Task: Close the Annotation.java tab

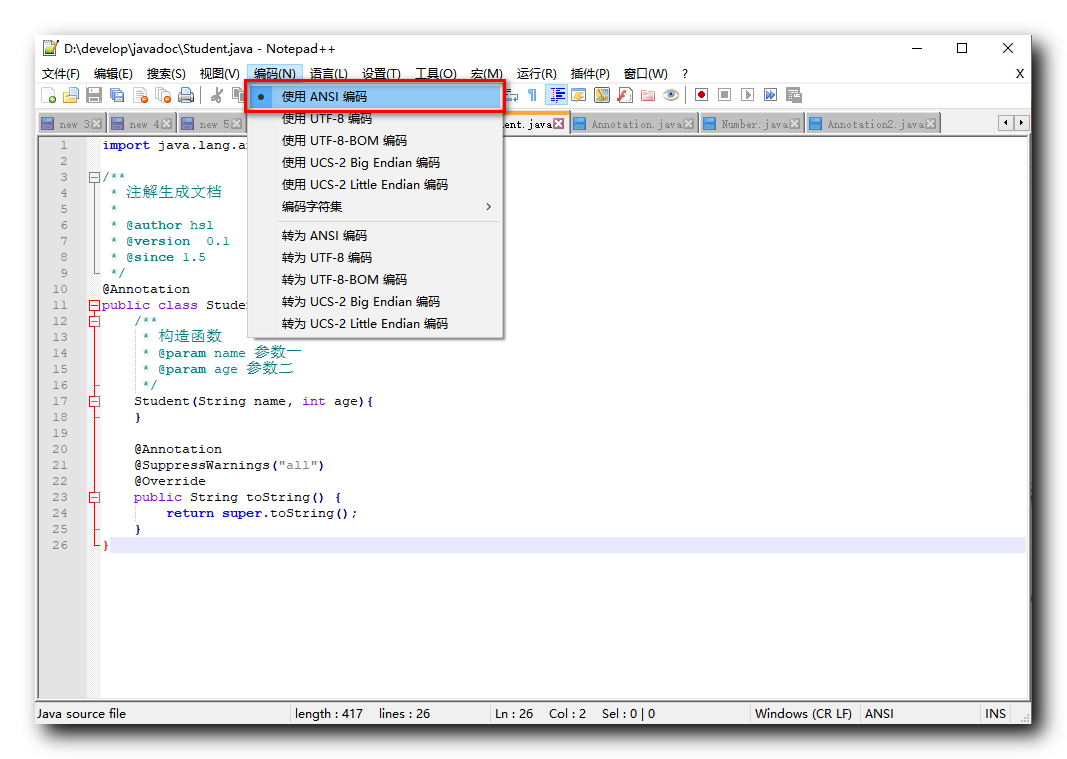Action: [689, 124]
